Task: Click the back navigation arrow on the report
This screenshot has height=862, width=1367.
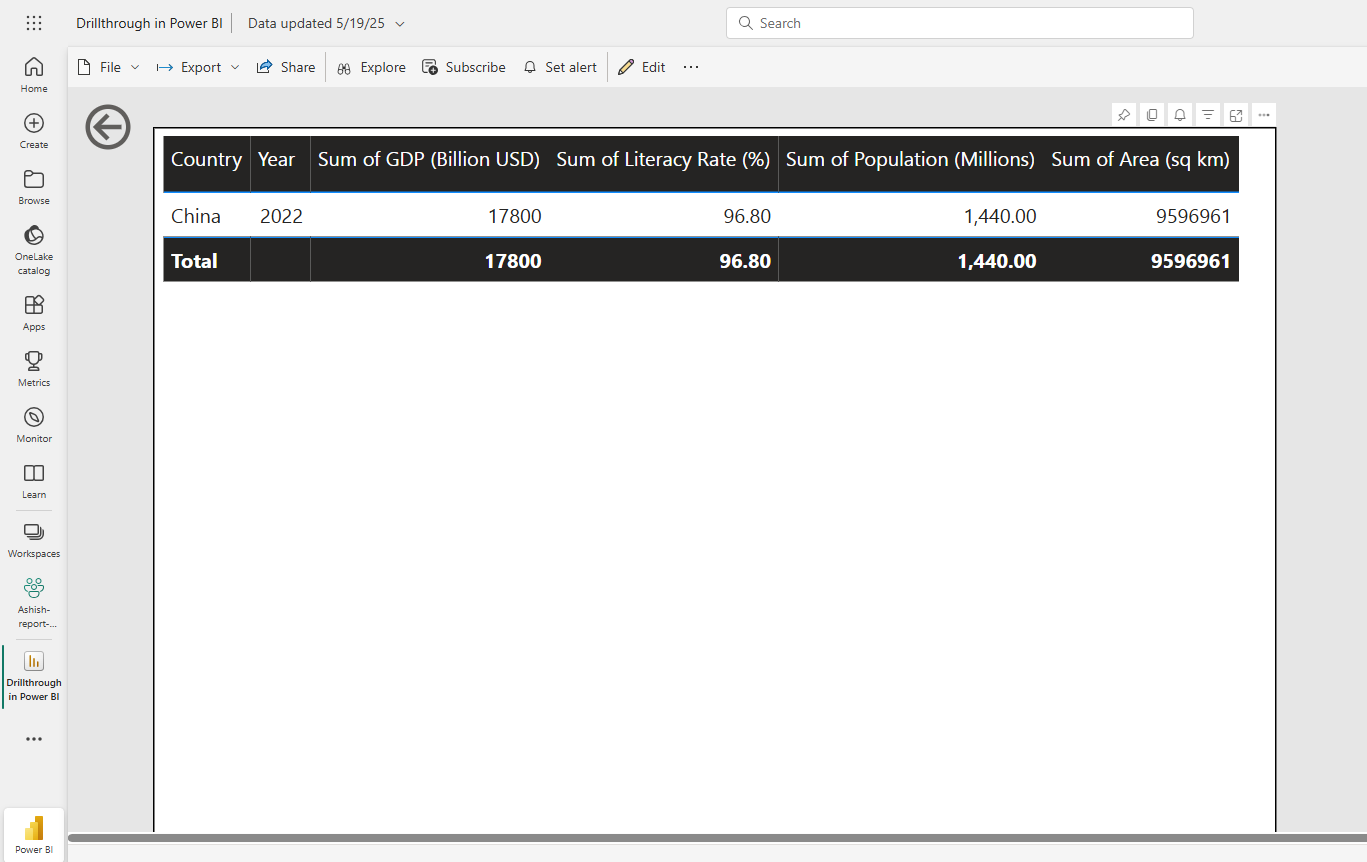Action: (x=107, y=127)
